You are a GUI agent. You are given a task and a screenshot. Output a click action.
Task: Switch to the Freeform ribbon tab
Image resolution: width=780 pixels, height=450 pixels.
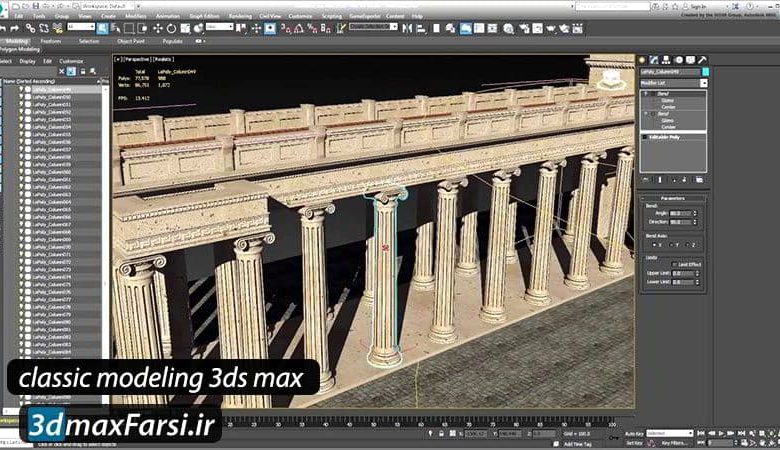coord(51,41)
